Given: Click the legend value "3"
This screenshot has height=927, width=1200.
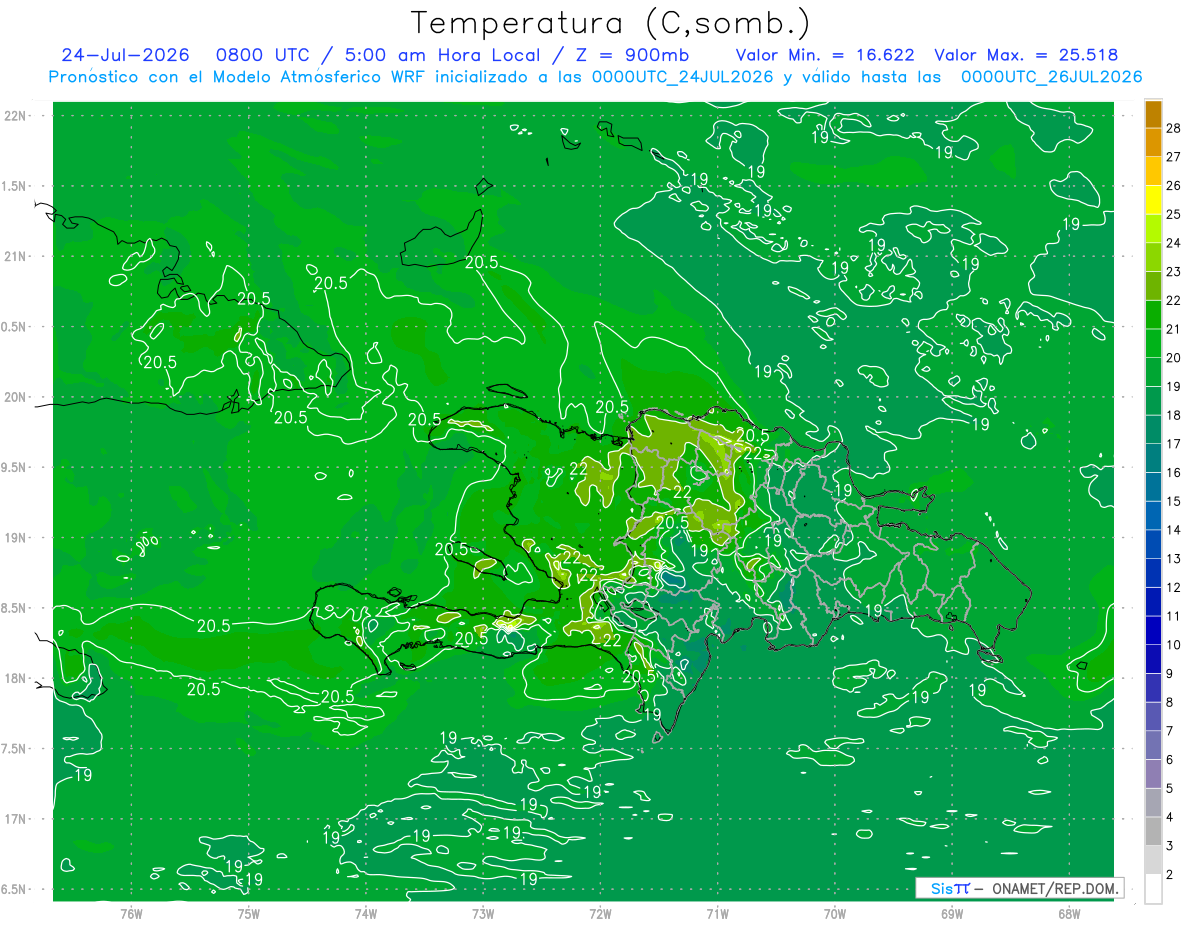Looking at the screenshot, I should point(1170,846).
